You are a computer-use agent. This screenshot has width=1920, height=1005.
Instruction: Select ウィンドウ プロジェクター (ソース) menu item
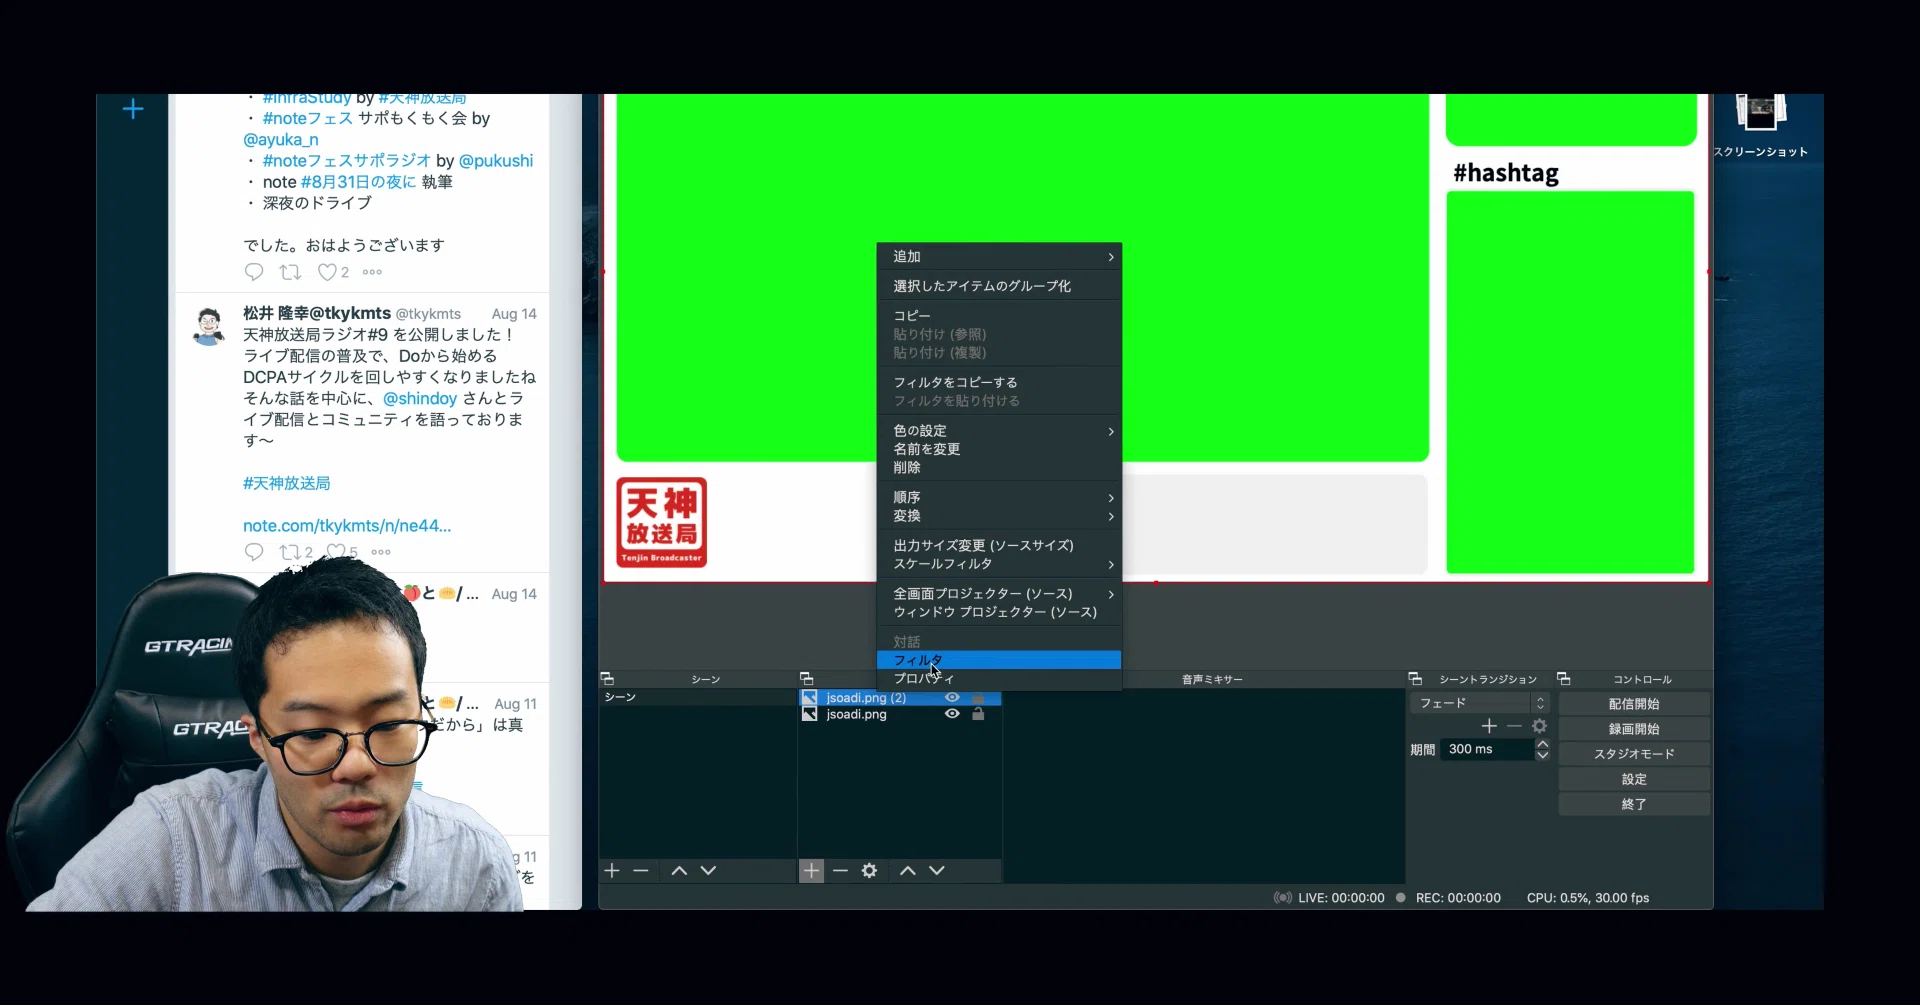point(999,612)
